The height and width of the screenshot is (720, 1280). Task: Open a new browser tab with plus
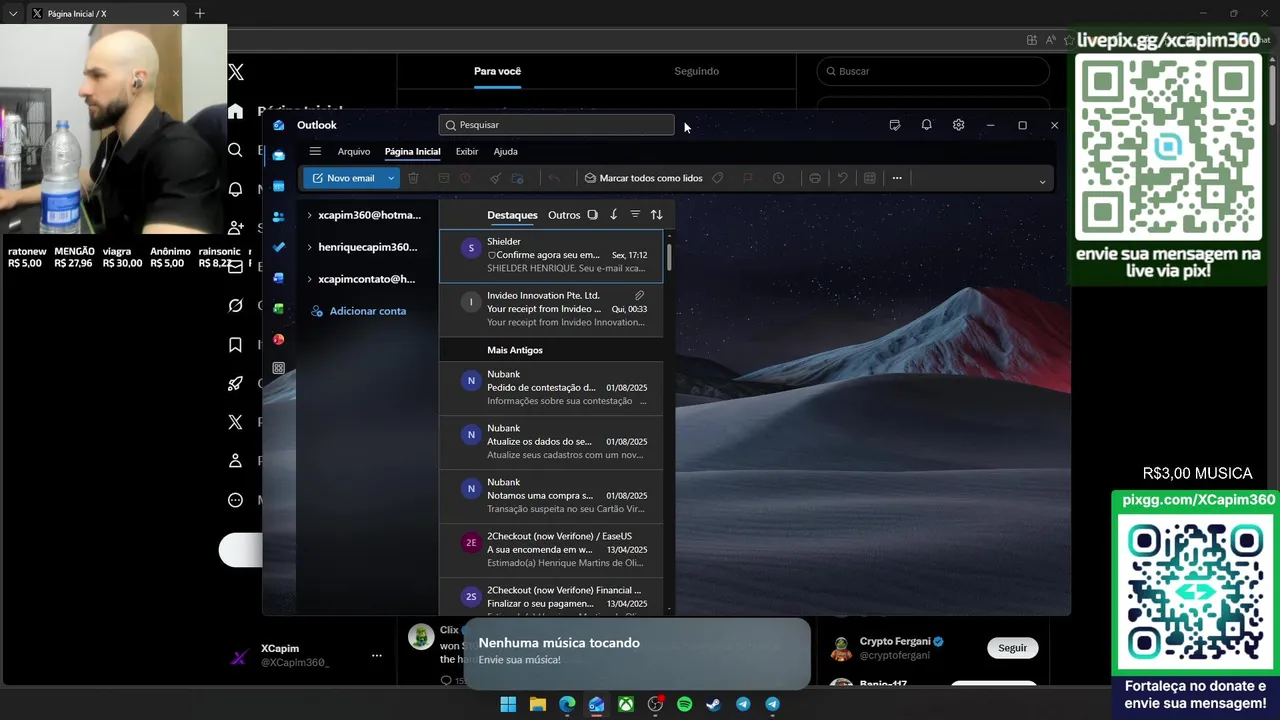[200, 13]
